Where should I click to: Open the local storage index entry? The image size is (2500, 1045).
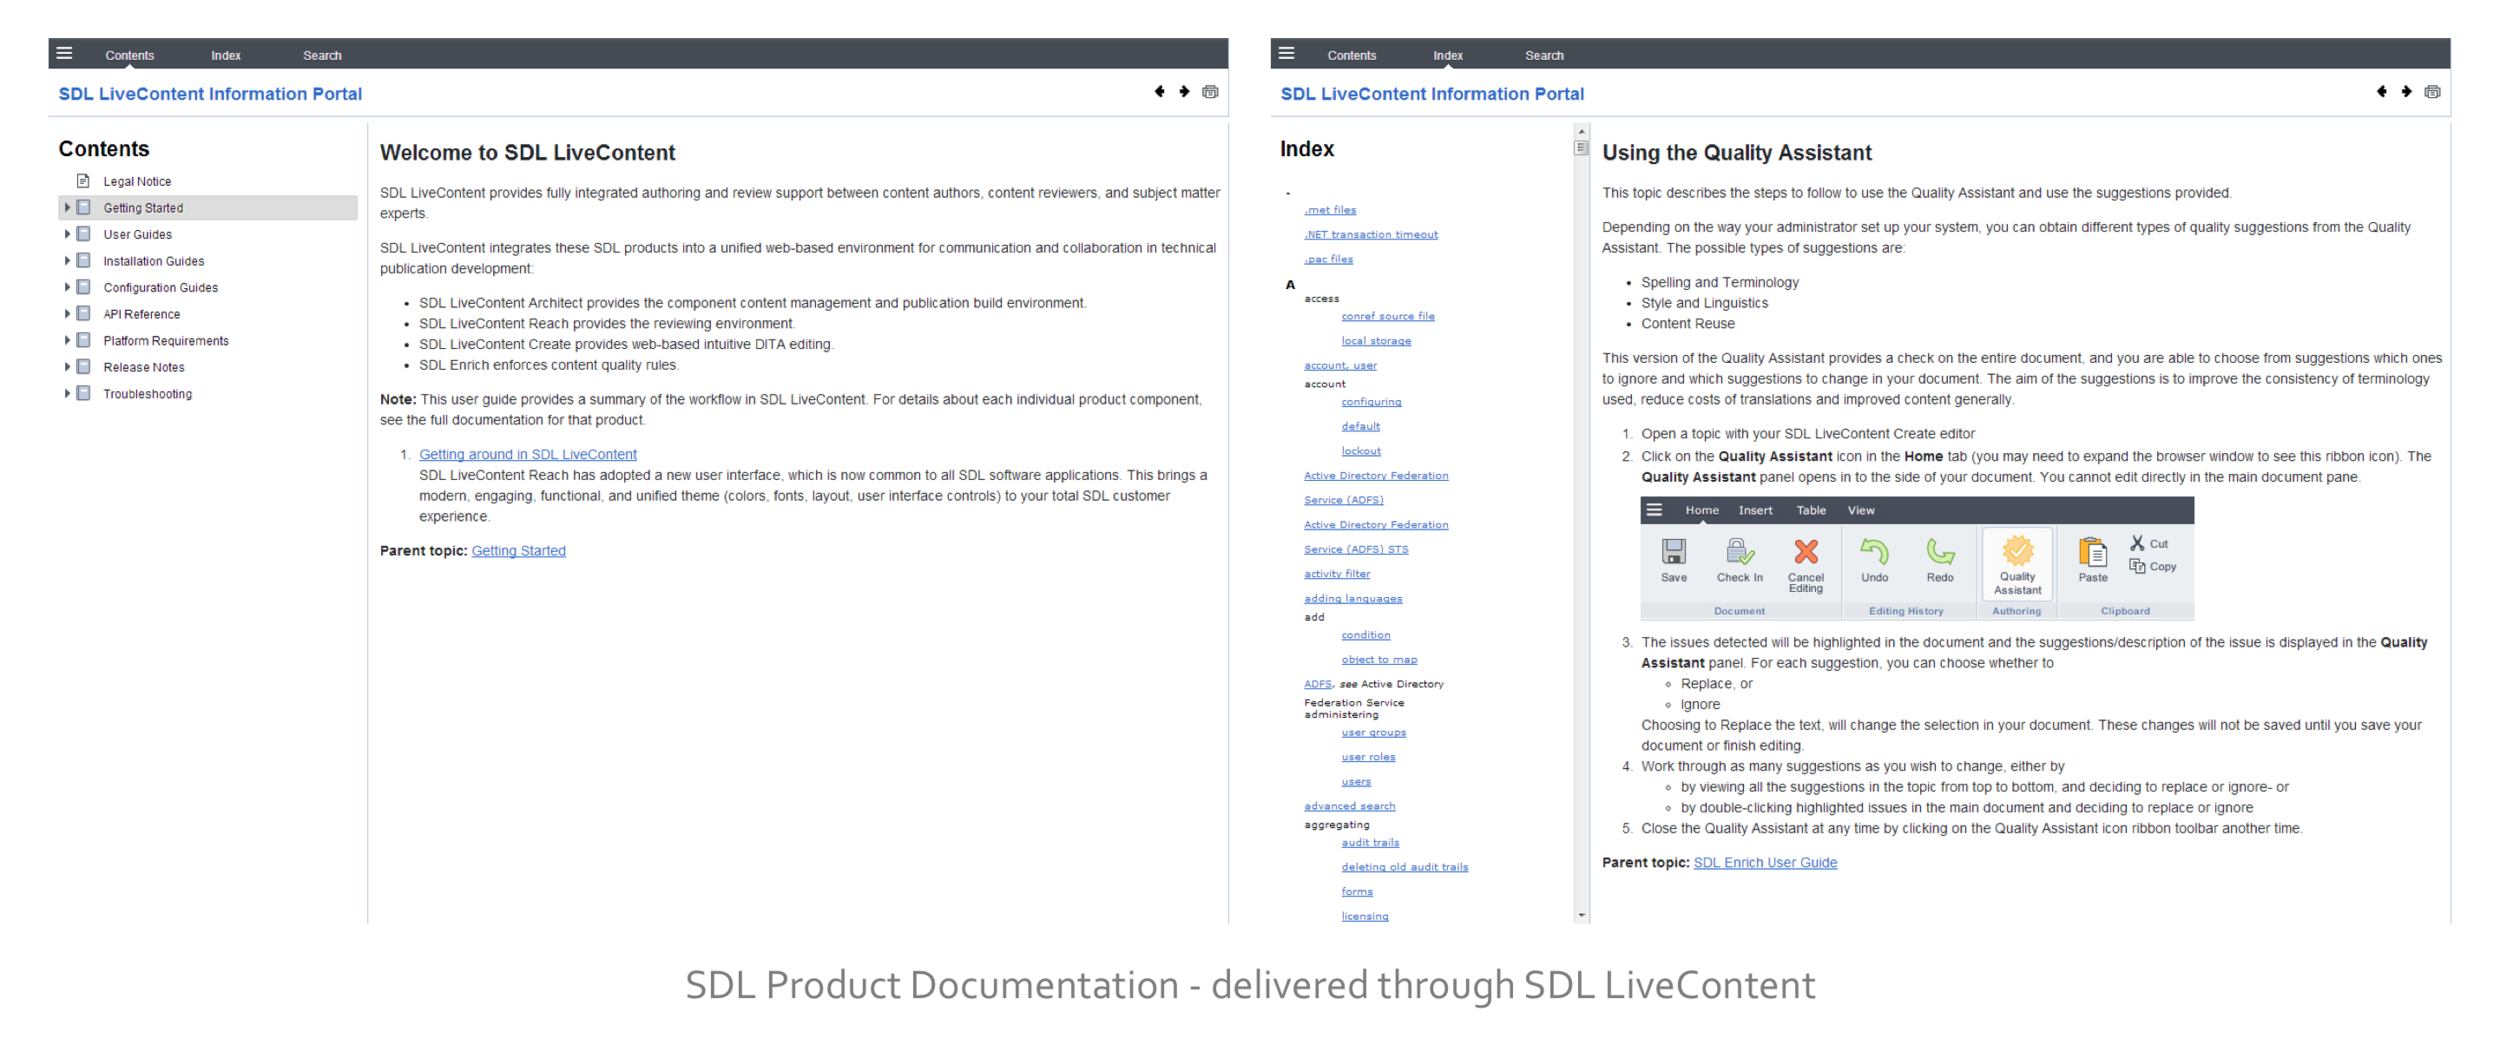(x=1376, y=341)
